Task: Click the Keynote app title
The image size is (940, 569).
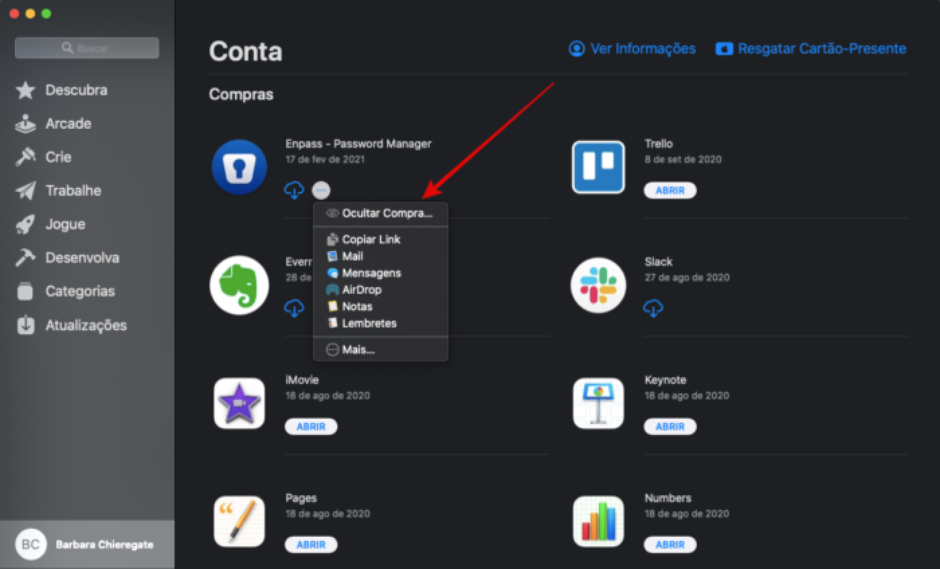Action: [x=665, y=380]
